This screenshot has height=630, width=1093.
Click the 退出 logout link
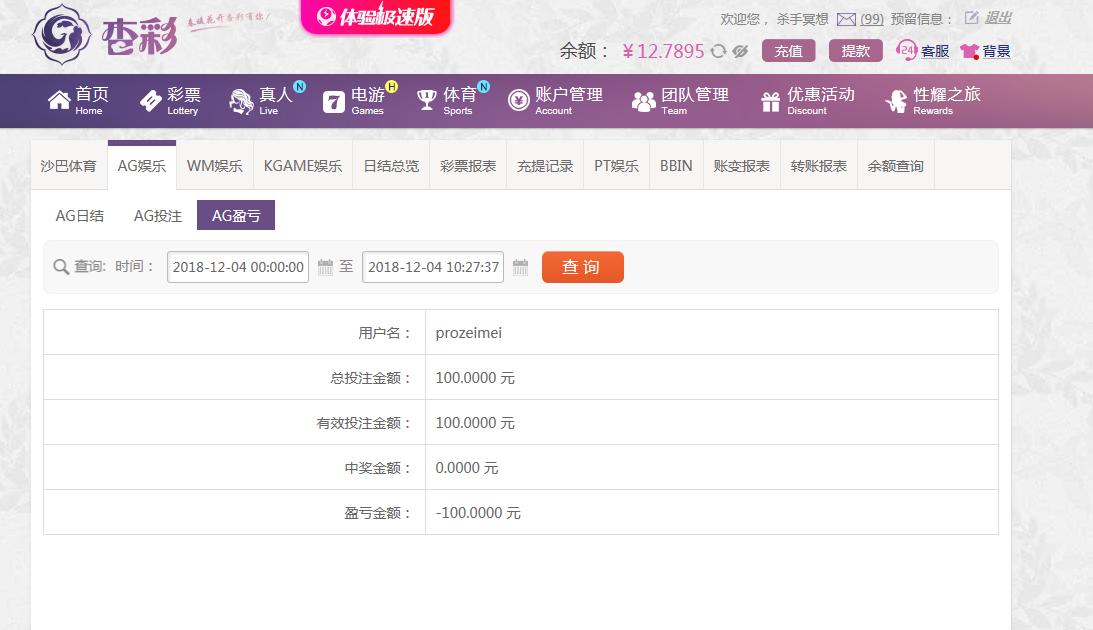point(998,18)
